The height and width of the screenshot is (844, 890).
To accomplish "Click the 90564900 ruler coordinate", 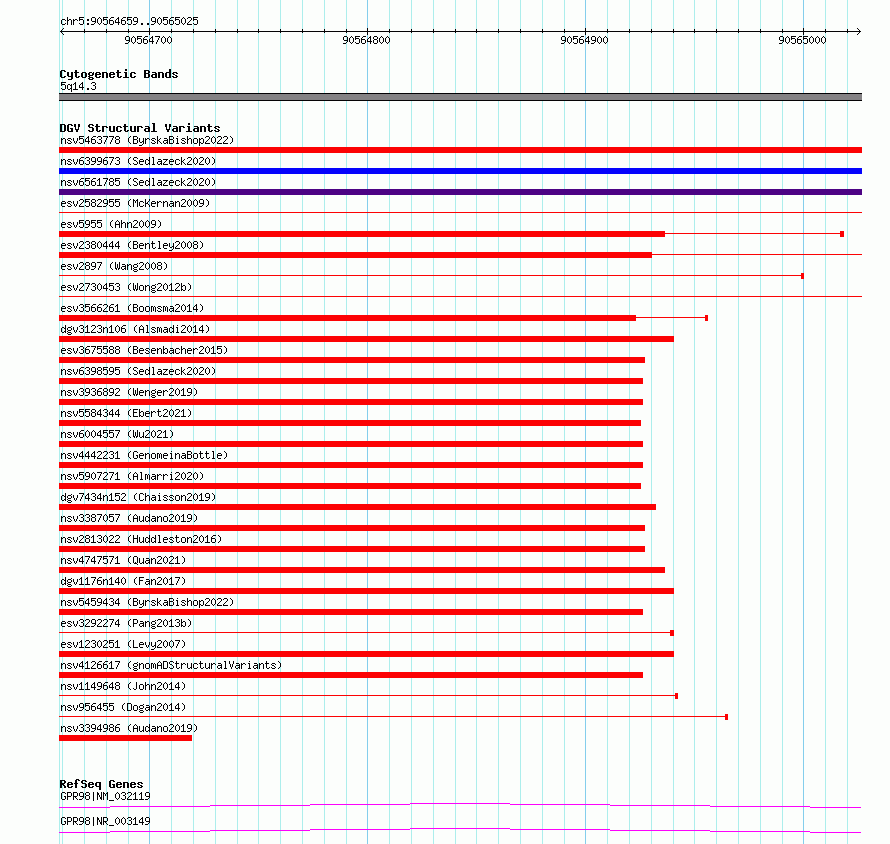I will (584, 40).
